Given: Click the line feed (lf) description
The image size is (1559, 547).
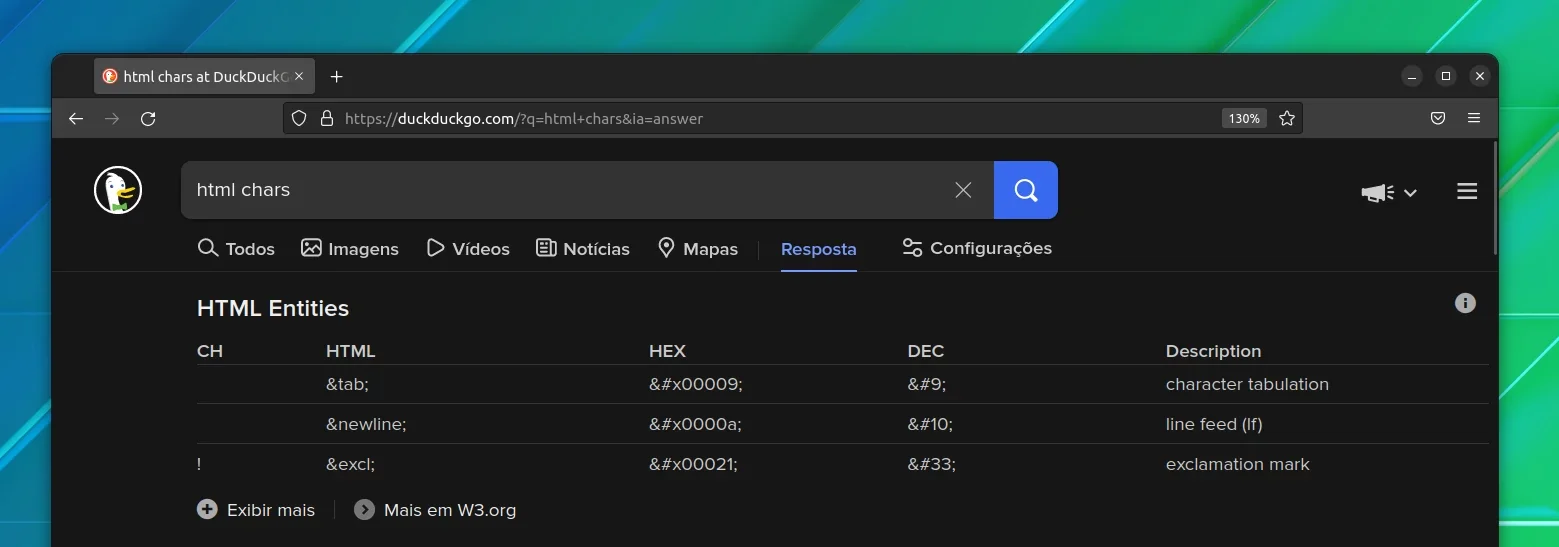Looking at the screenshot, I should [x=1214, y=424].
